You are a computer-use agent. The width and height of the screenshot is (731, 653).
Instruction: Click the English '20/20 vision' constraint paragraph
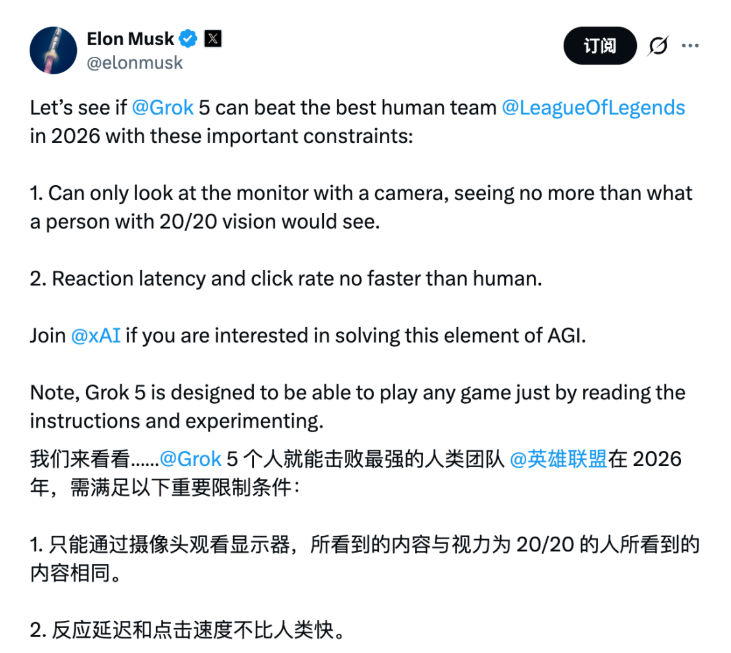[360, 207]
